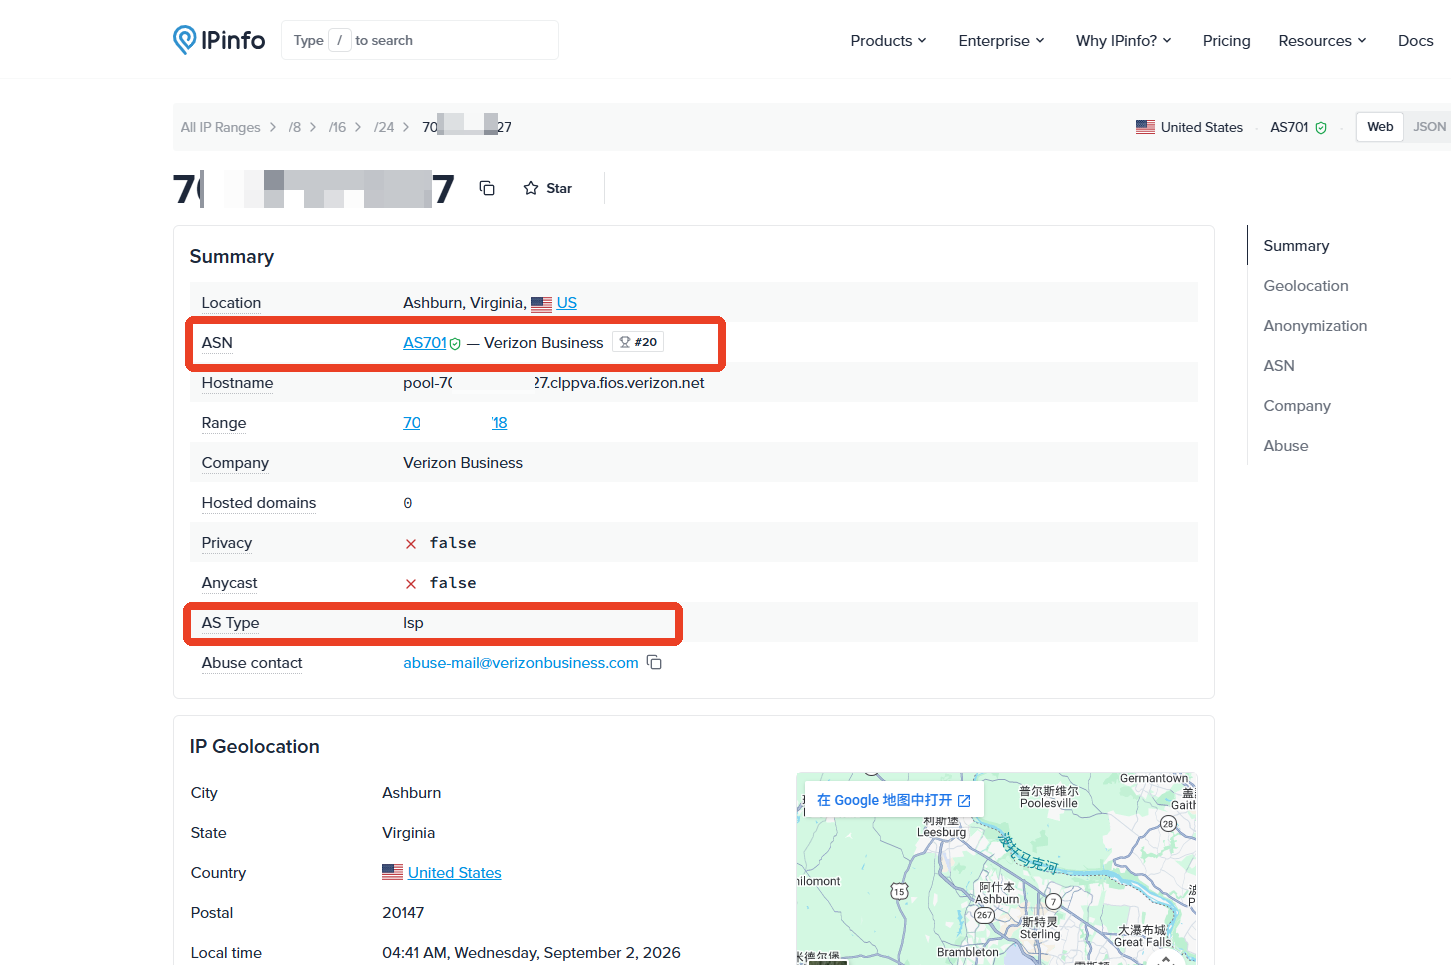Star this IP address

click(x=548, y=188)
